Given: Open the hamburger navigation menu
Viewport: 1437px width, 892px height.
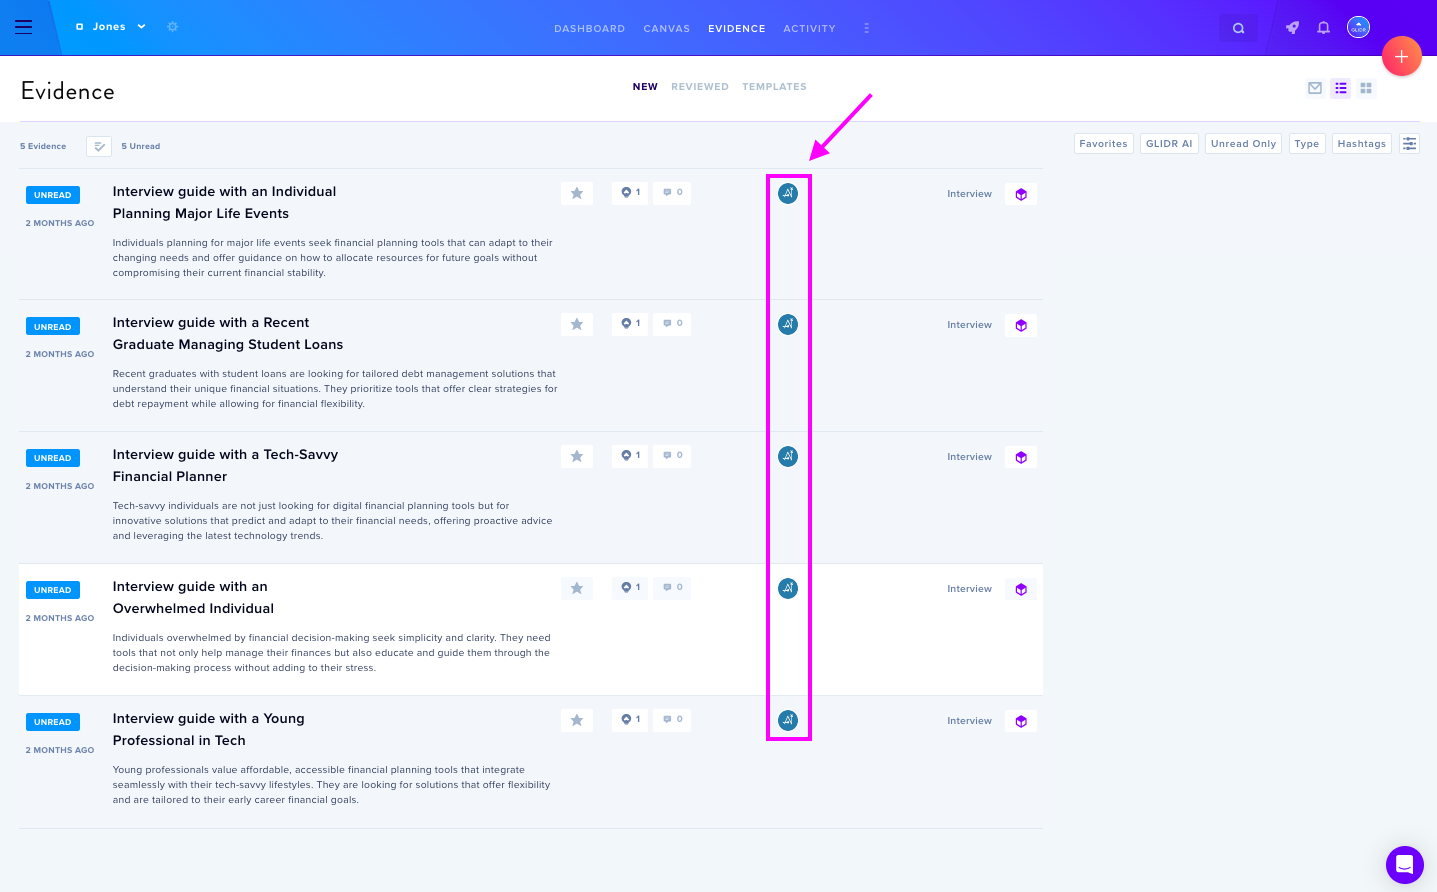Looking at the screenshot, I should [x=24, y=27].
